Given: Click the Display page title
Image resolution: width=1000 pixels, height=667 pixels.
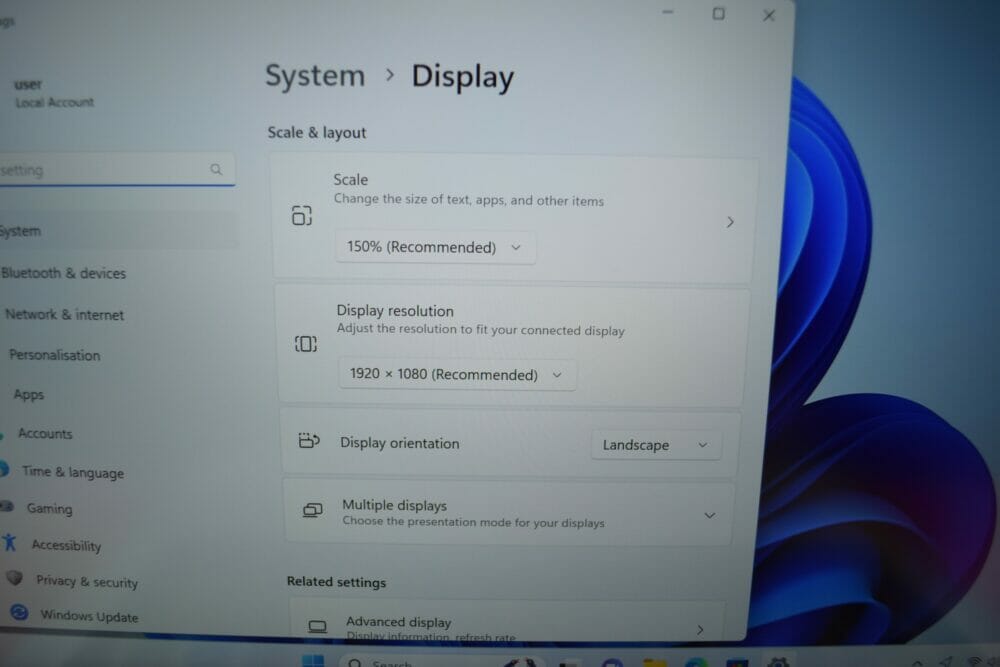Looking at the screenshot, I should 462,77.
